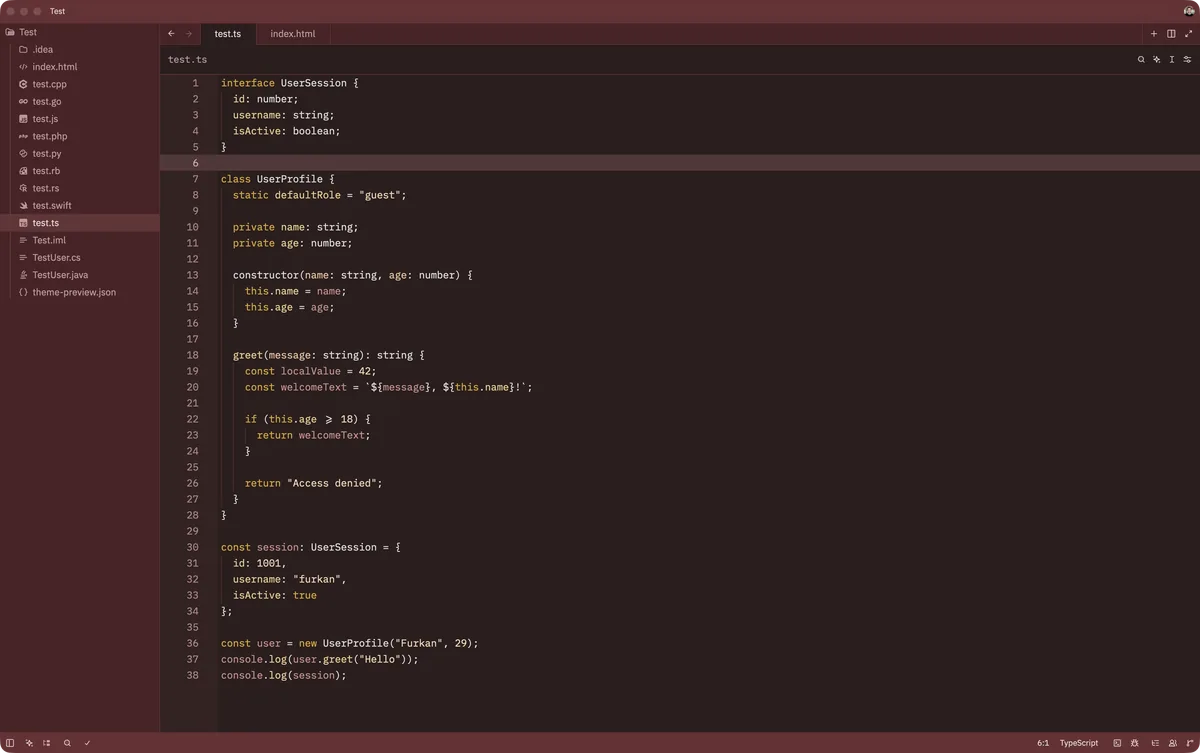Click "welcomeText" on the const line
The width and height of the screenshot is (1200, 753).
[x=314, y=387]
